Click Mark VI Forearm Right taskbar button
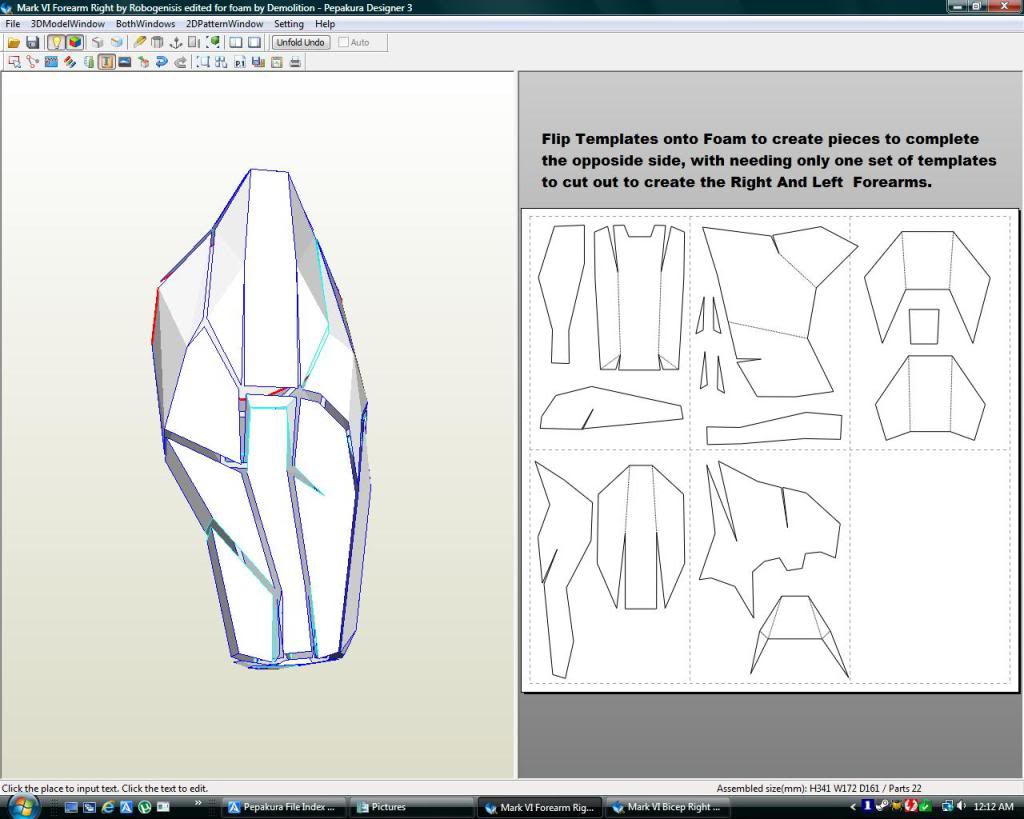The height and width of the screenshot is (819, 1024). [539, 807]
